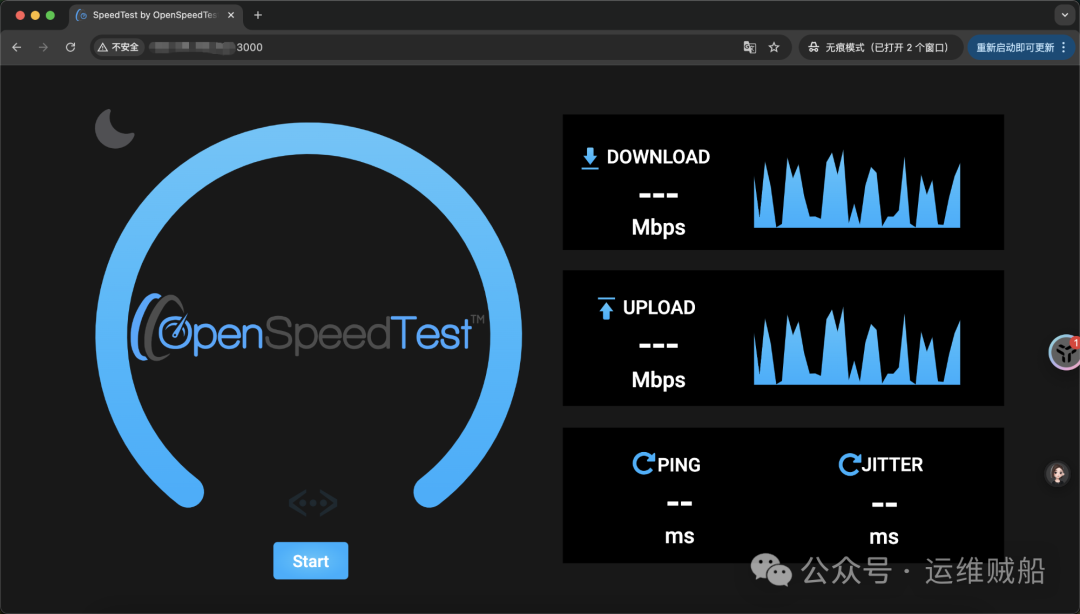Viewport: 1080px width, 614px height.
Task: Open a new browser tab
Action: pos(258,15)
